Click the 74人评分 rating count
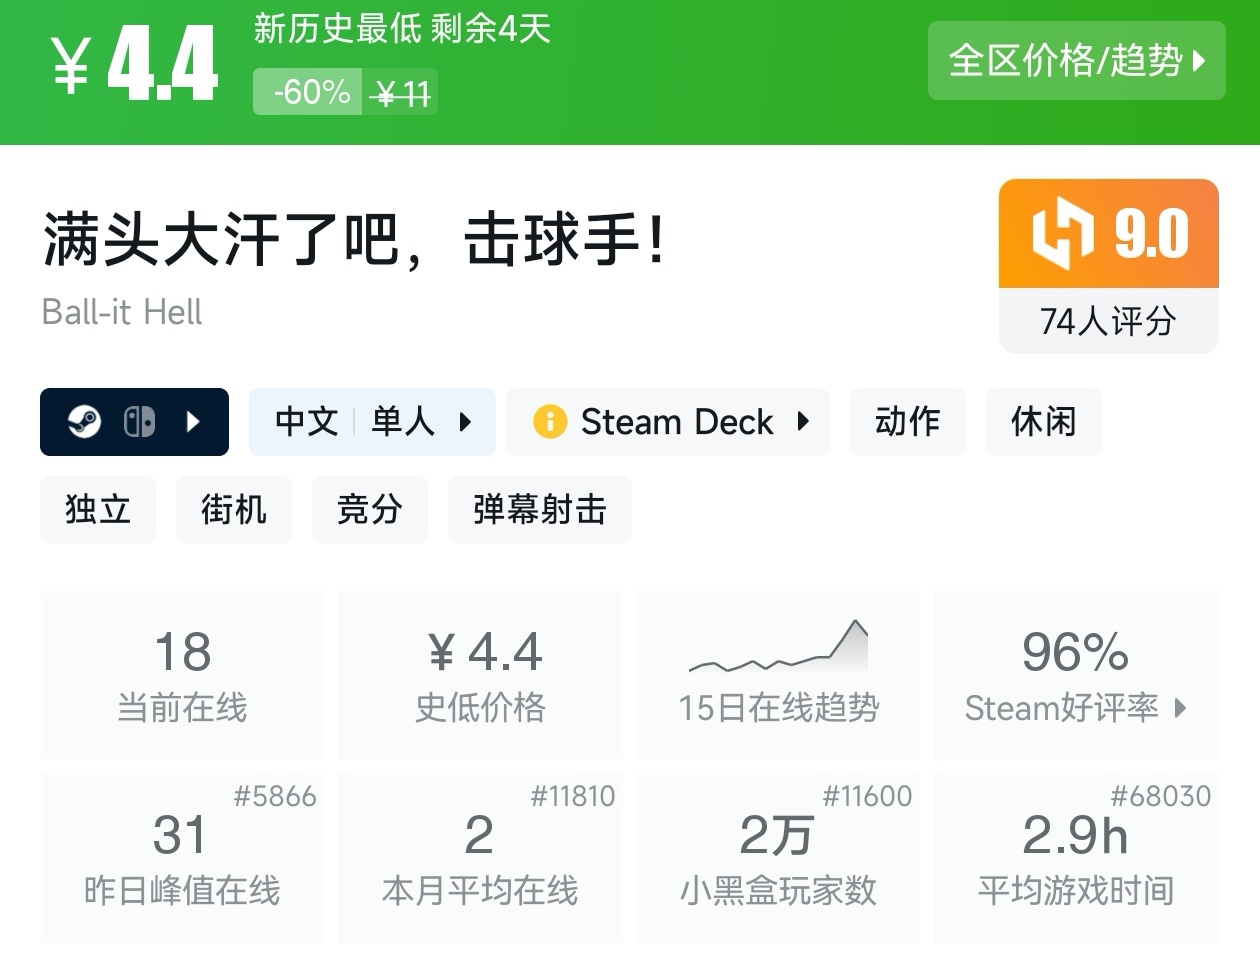This screenshot has height=964, width=1260. coord(1108,321)
